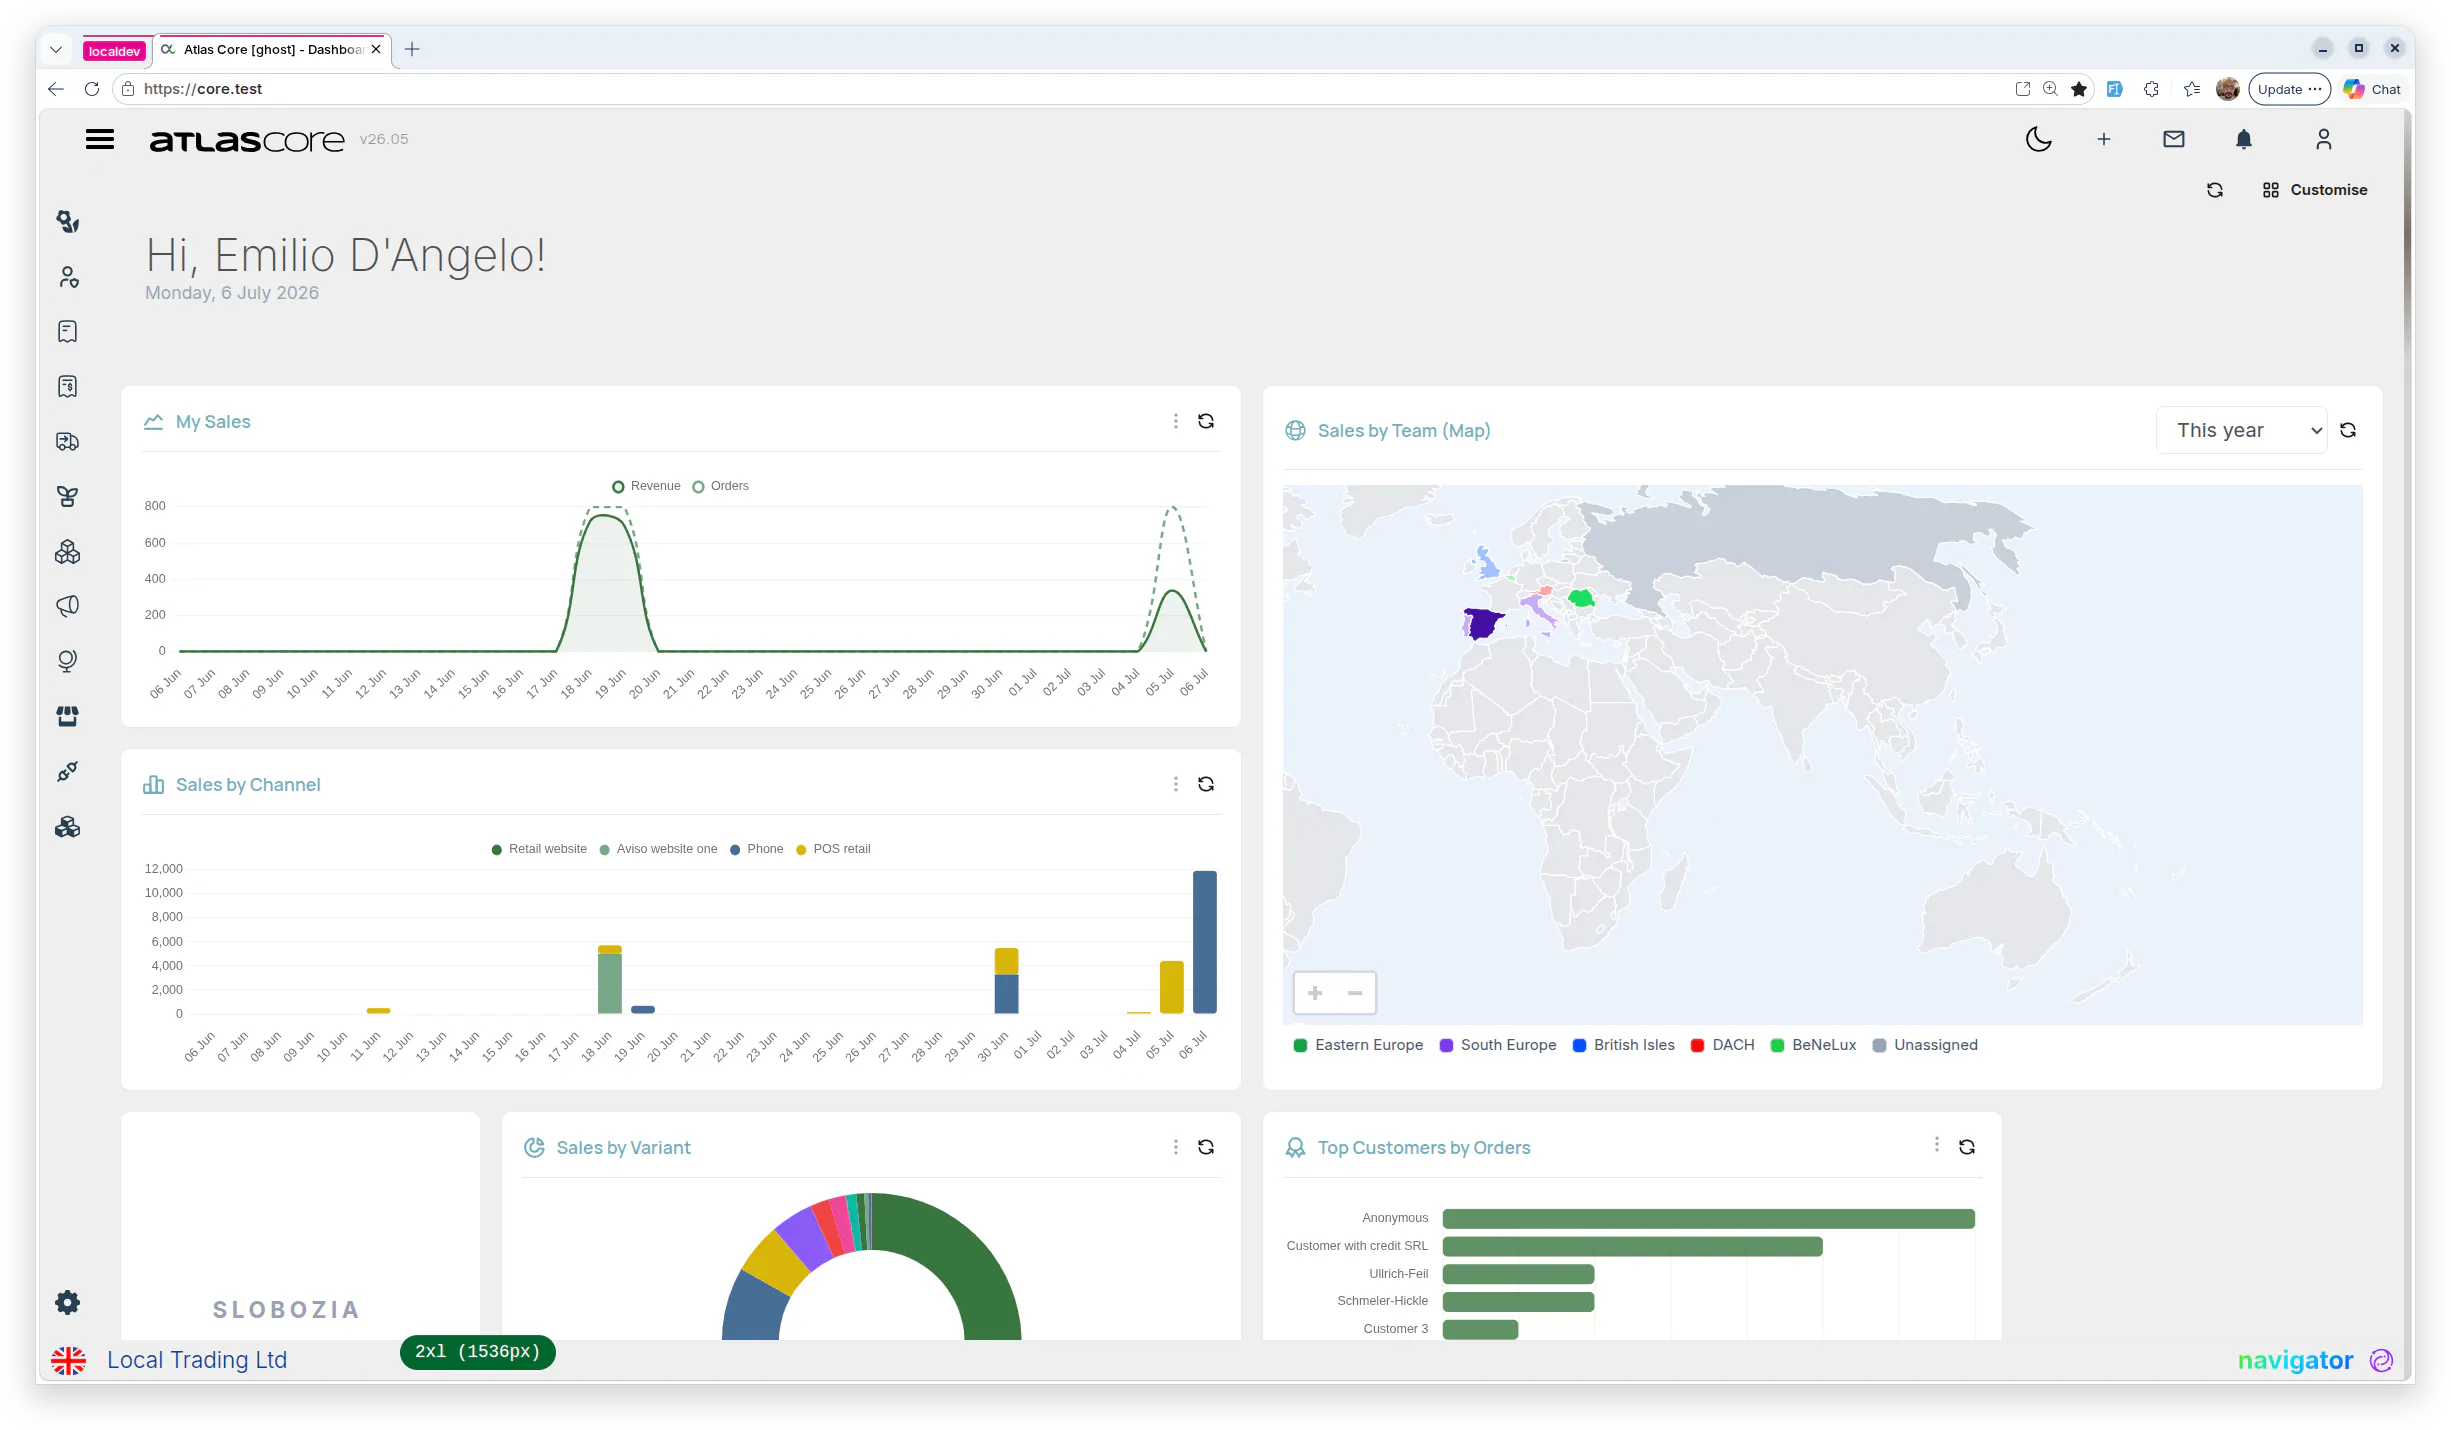Toggle the Eastern Europe map legend item

pos(1358,1045)
